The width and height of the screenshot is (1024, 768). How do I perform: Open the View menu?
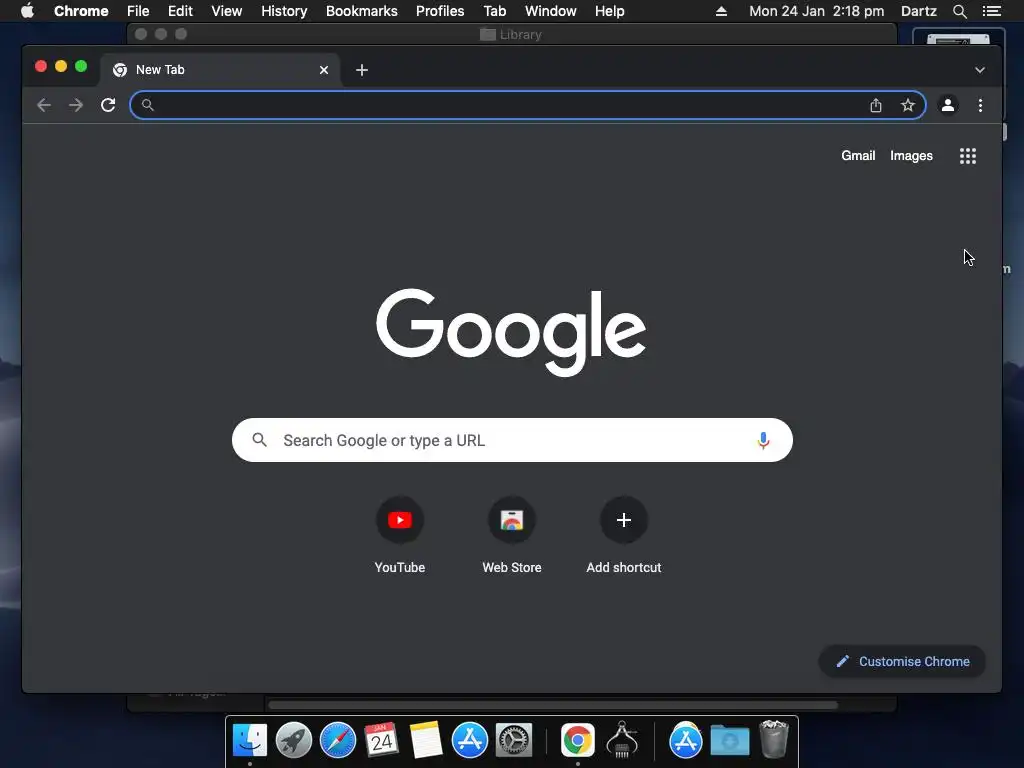coord(227,11)
